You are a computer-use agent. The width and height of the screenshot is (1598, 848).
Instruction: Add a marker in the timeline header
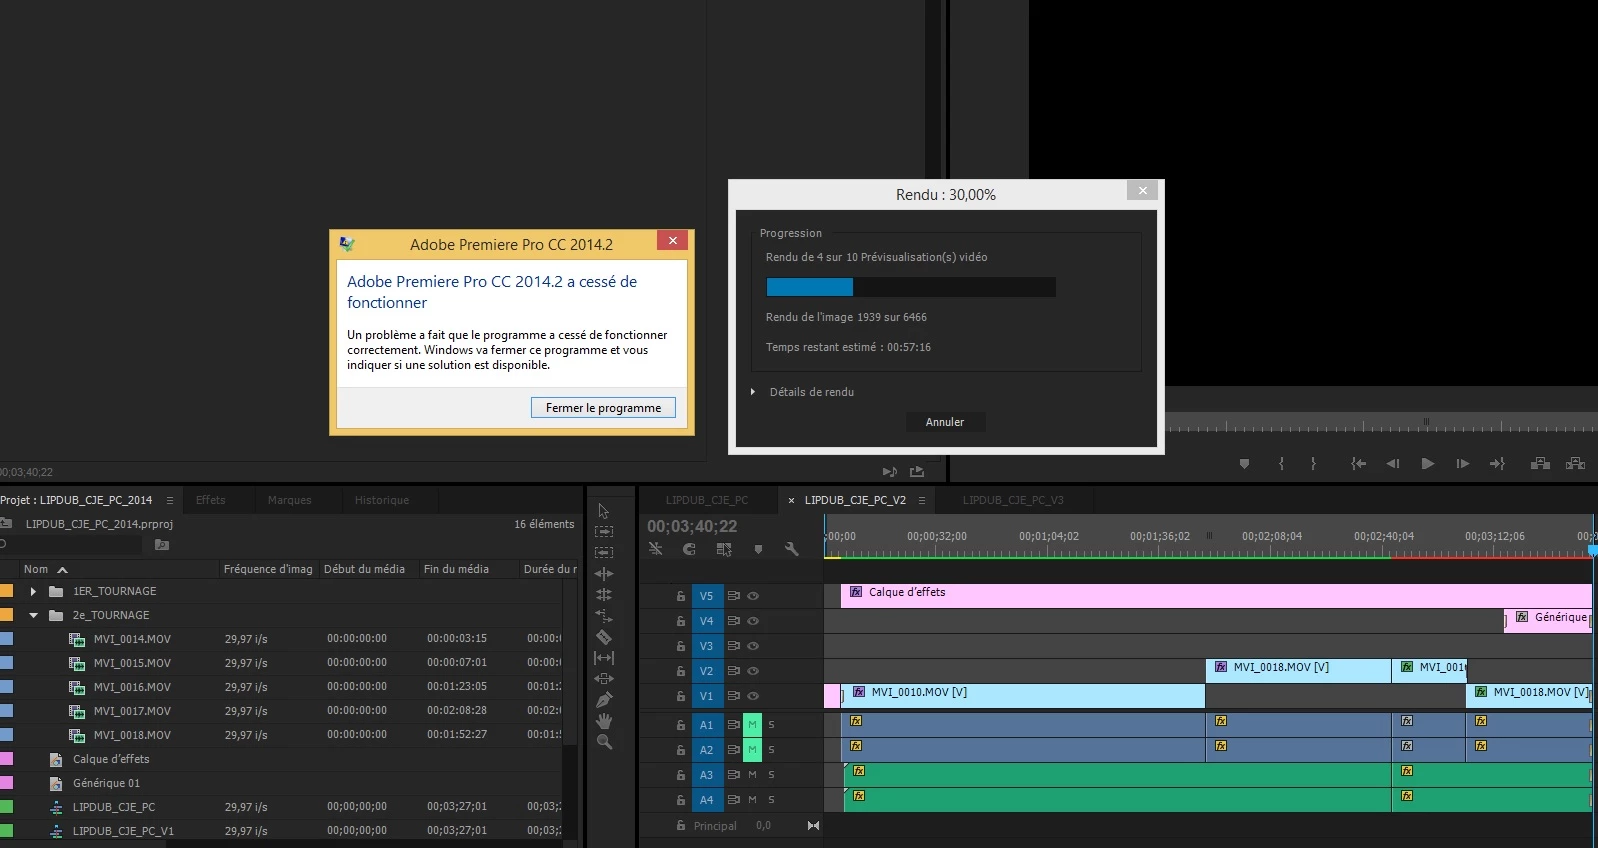(x=758, y=549)
